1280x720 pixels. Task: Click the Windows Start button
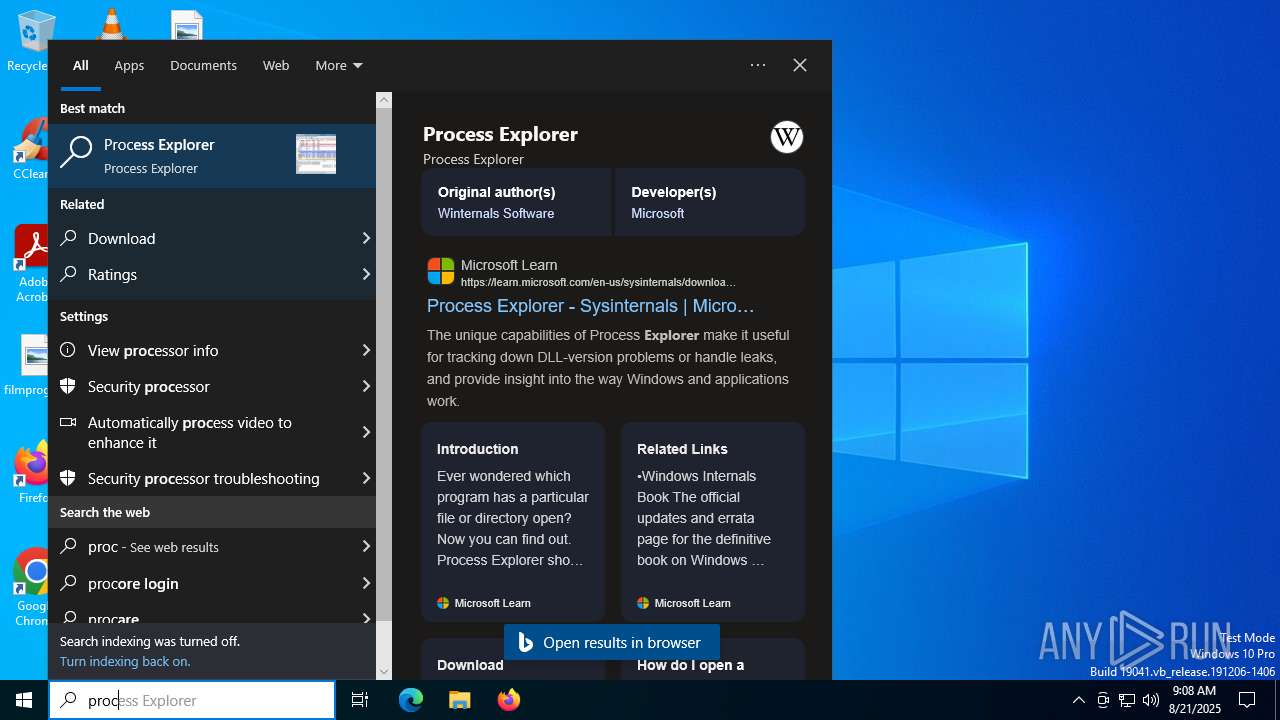click(x=24, y=700)
